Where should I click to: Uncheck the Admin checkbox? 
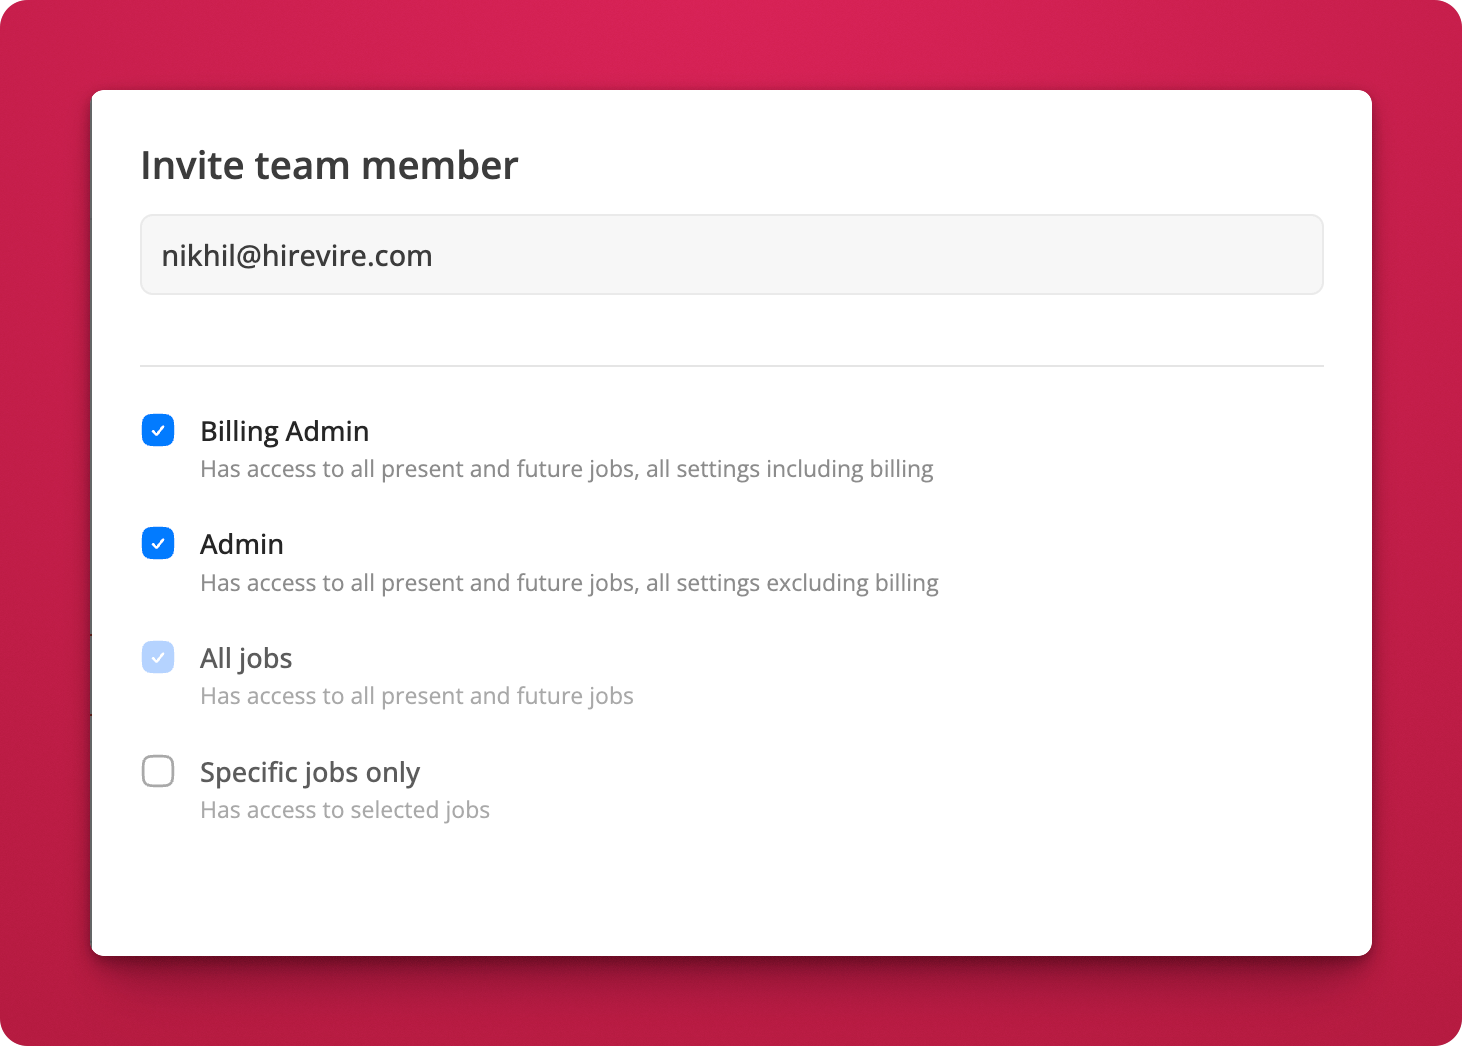158,544
